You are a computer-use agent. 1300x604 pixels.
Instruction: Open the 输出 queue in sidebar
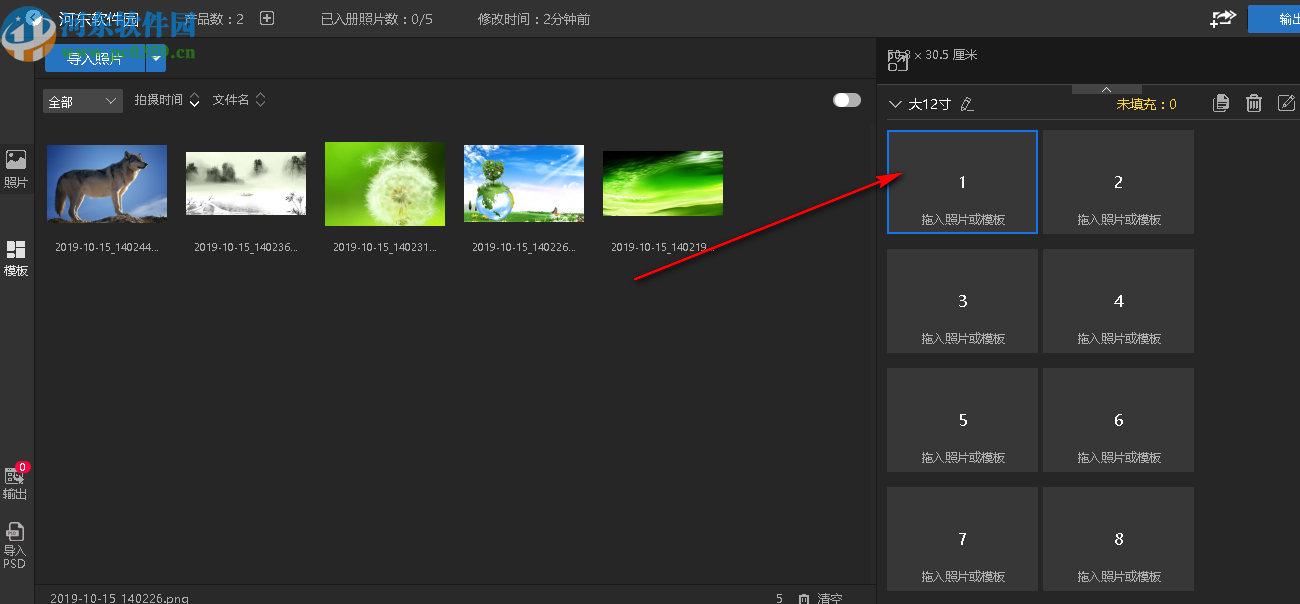coord(15,483)
